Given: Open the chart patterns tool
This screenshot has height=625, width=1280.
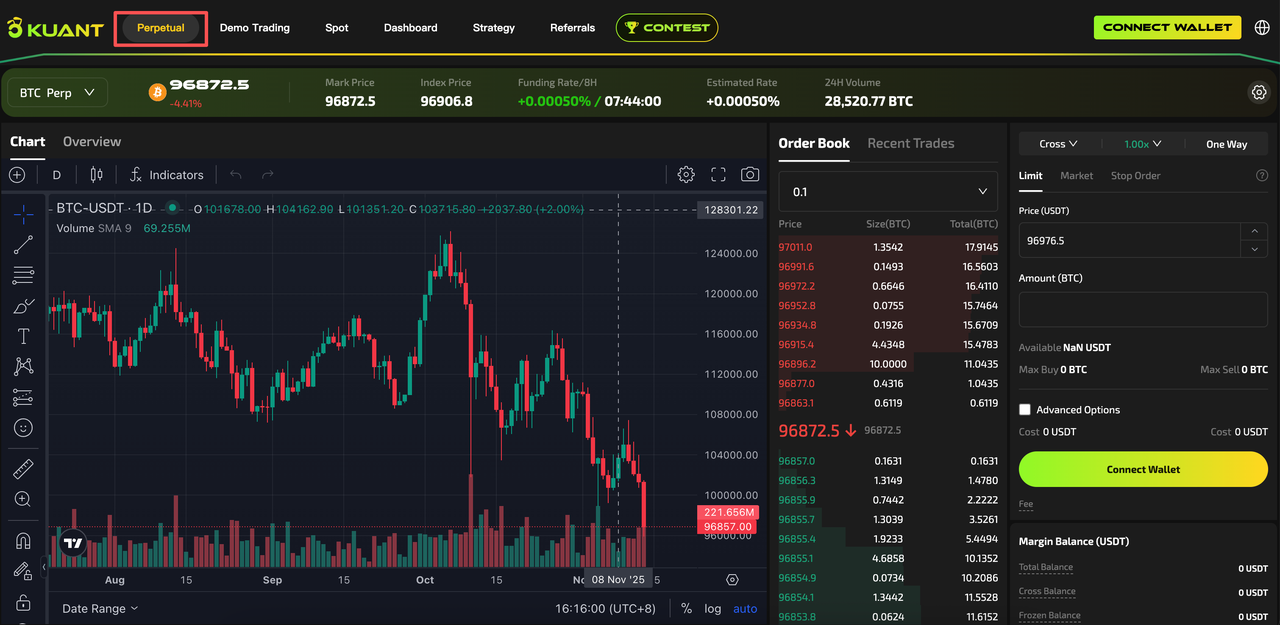Looking at the screenshot, I should 23,367.
